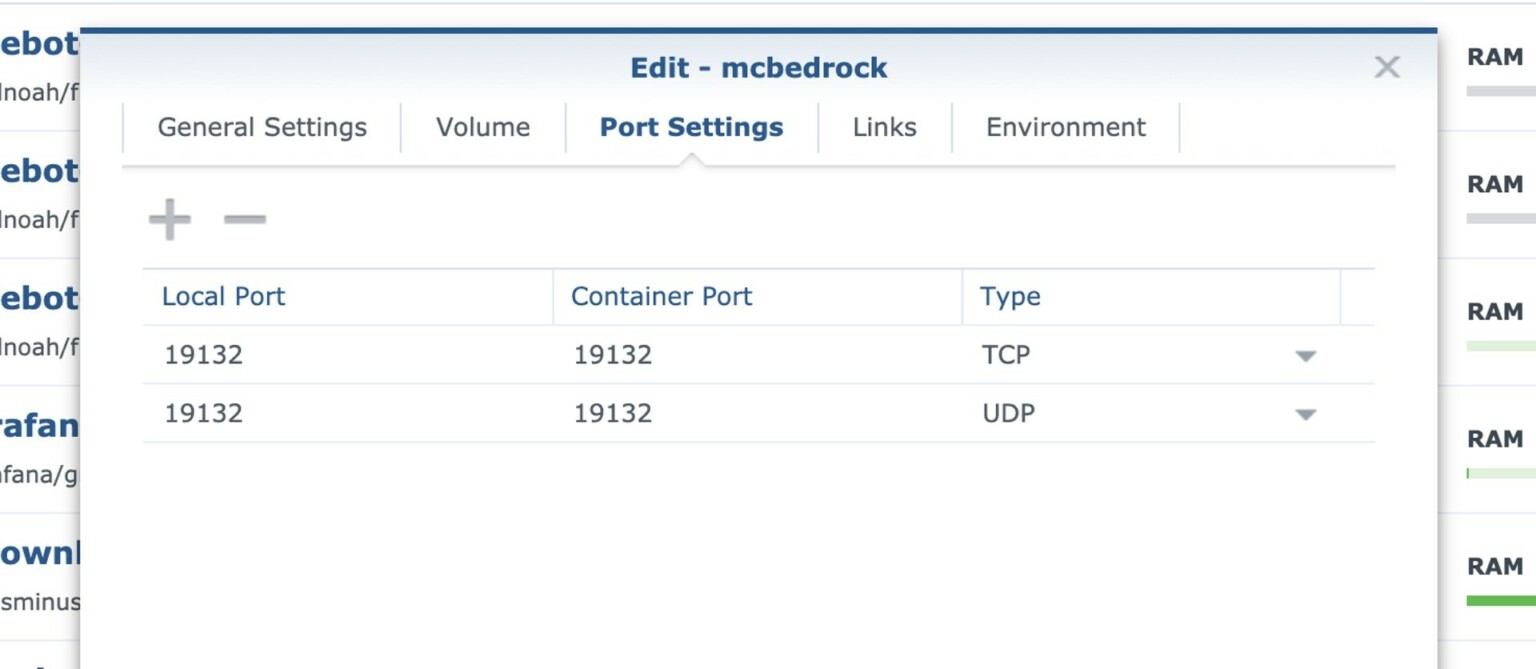The width and height of the screenshot is (1536, 669).
Task: Click the TCP value in the Type column
Action: coord(1003,355)
